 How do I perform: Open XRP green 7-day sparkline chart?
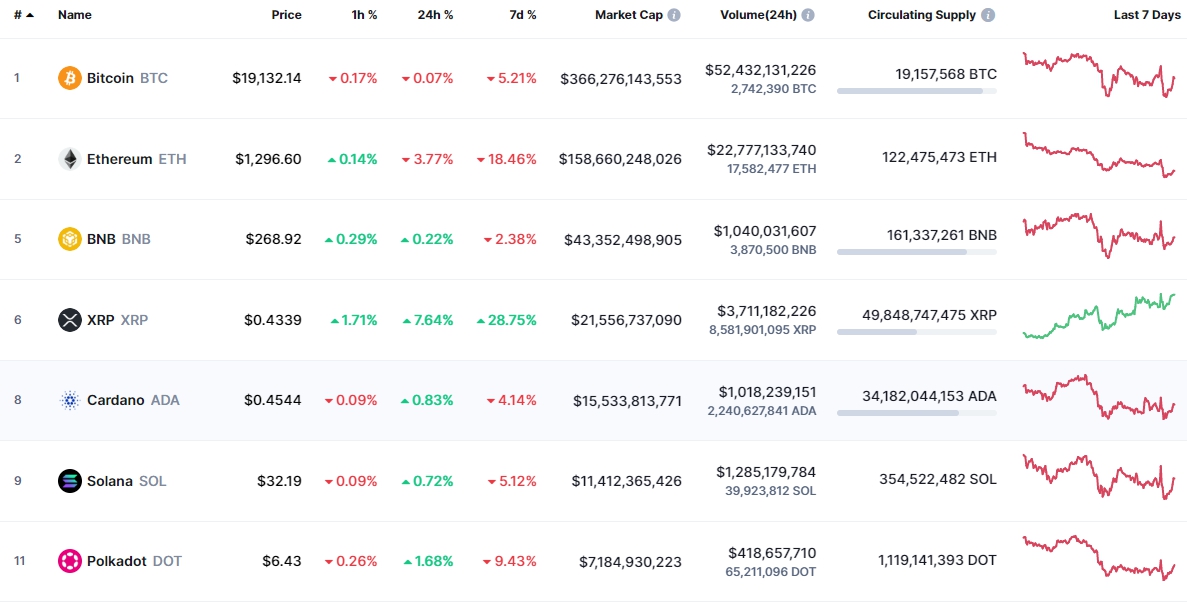(x=1099, y=316)
